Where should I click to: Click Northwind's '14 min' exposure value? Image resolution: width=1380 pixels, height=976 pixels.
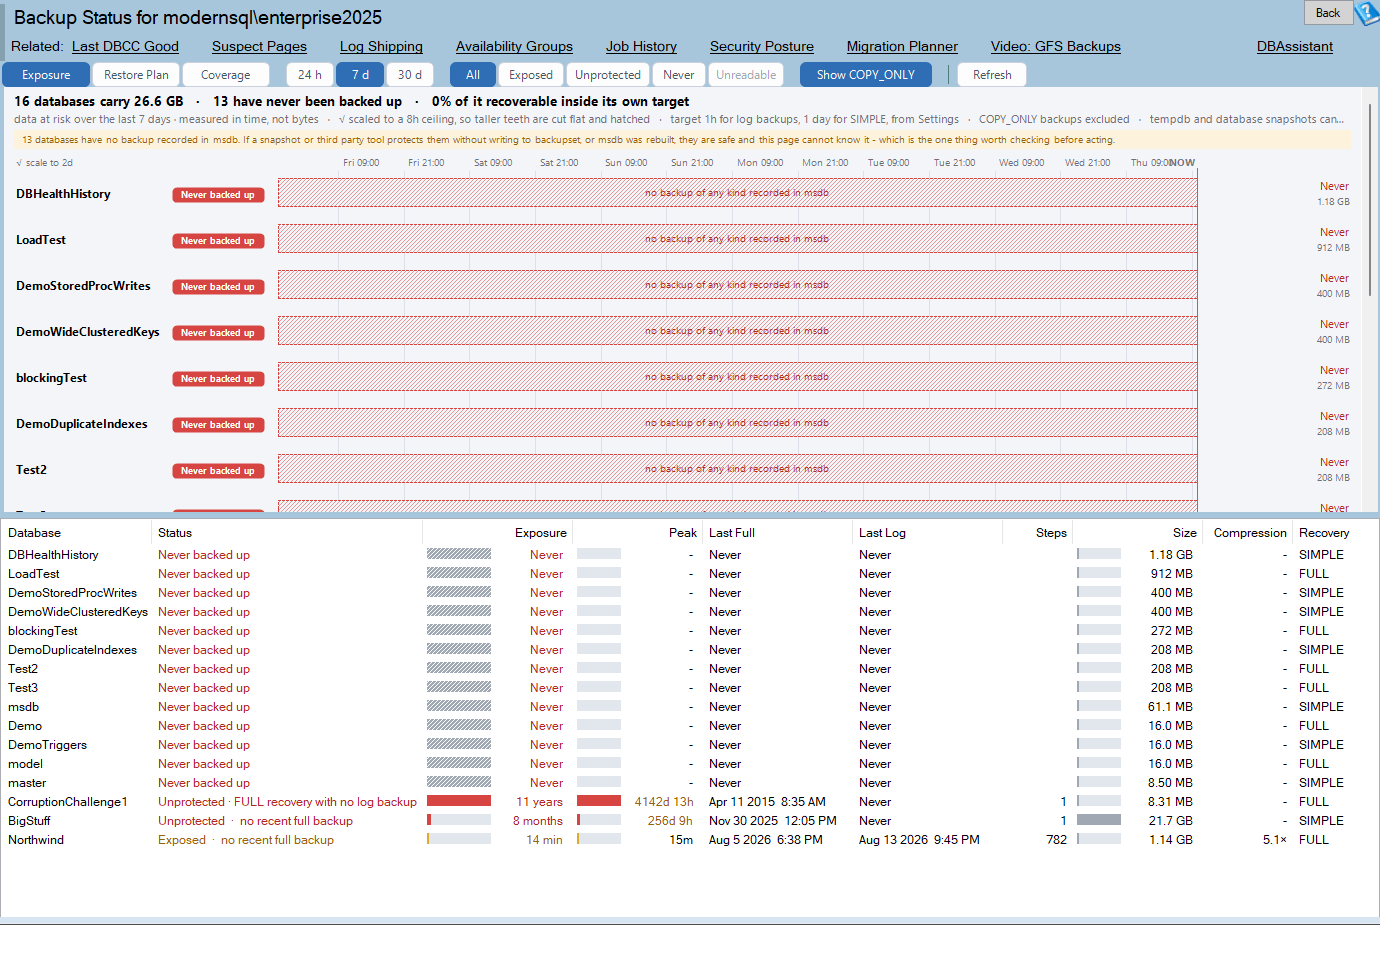point(545,840)
